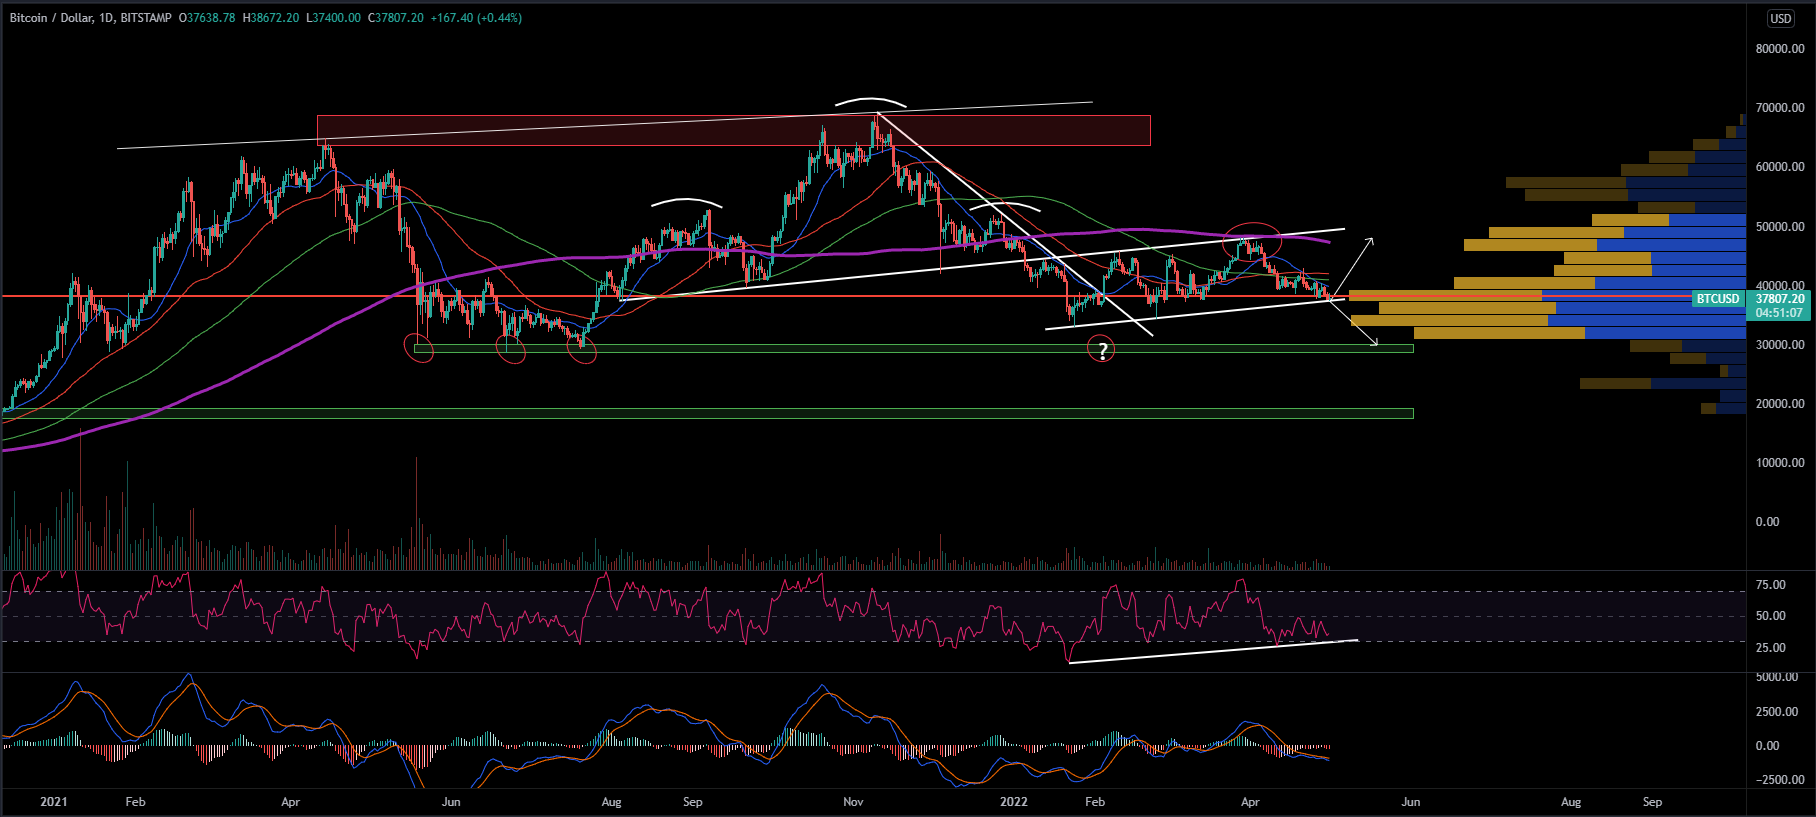Screen dimensions: 1816x817
Task: Click the white arc above the September 2021 peak
Action: (x=685, y=201)
